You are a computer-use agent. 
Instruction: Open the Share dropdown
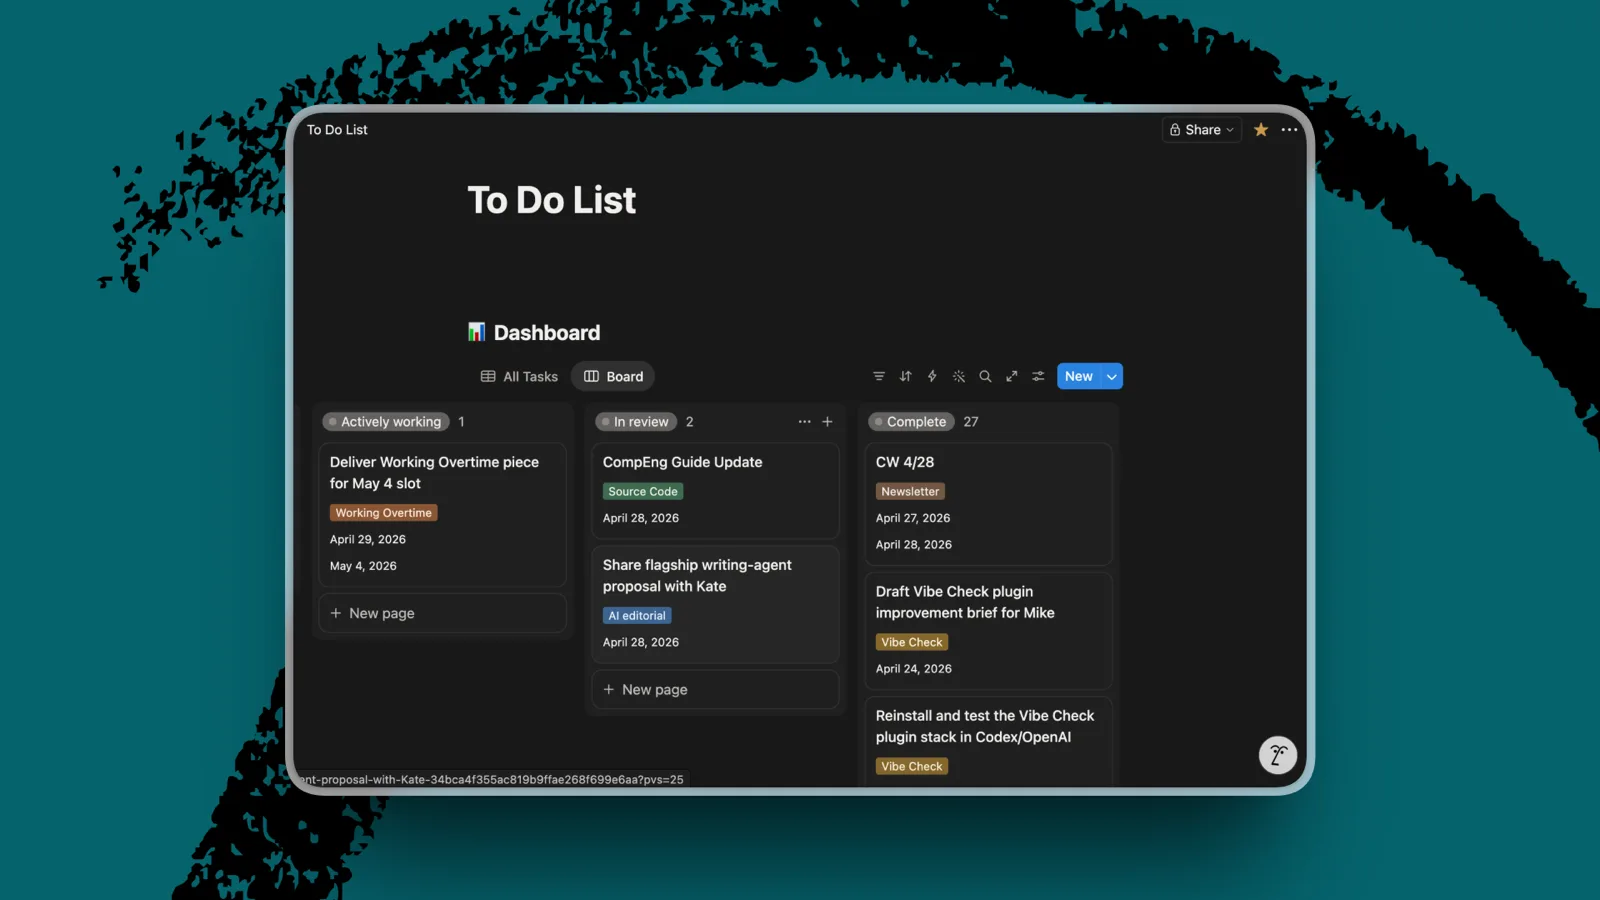tap(1202, 130)
